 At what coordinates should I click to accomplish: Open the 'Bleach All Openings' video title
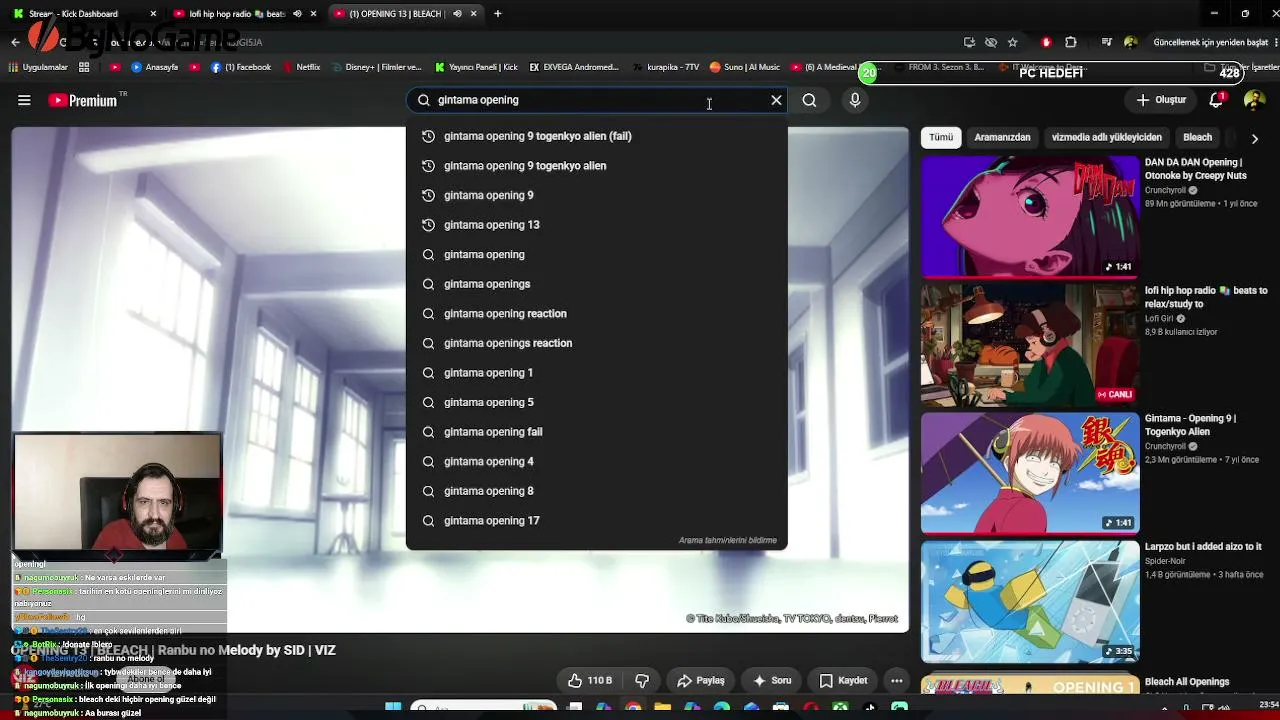tap(1187, 682)
